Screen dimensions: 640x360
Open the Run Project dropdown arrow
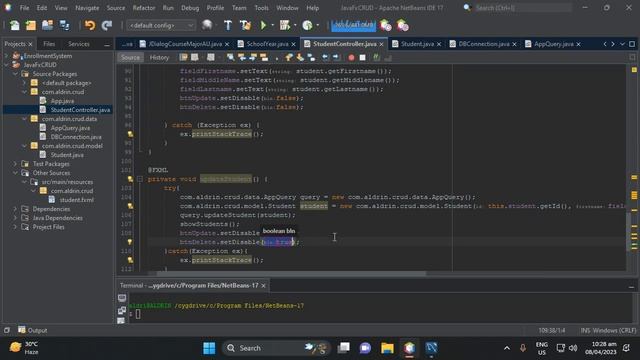(273, 26)
